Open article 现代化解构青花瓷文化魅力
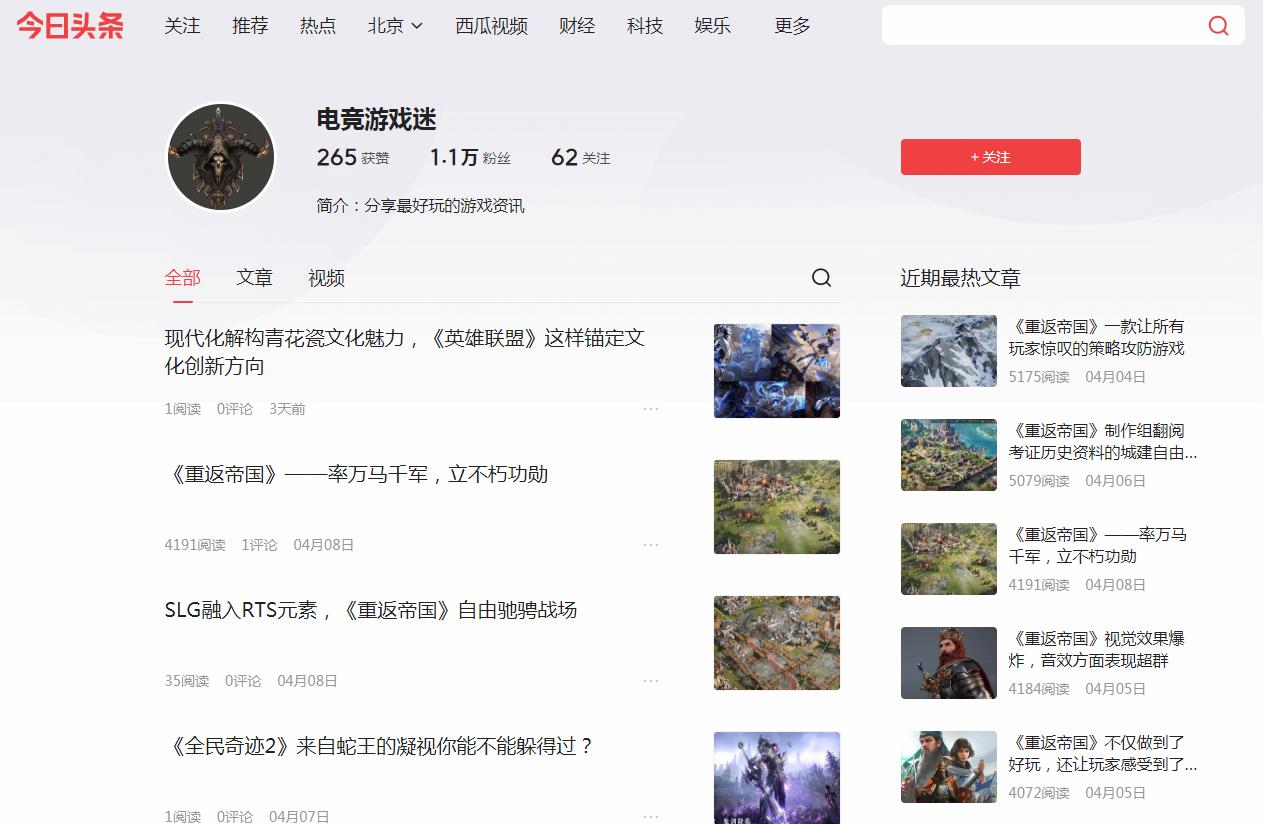This screenshot has height=824, width=1263. (405, 352)
